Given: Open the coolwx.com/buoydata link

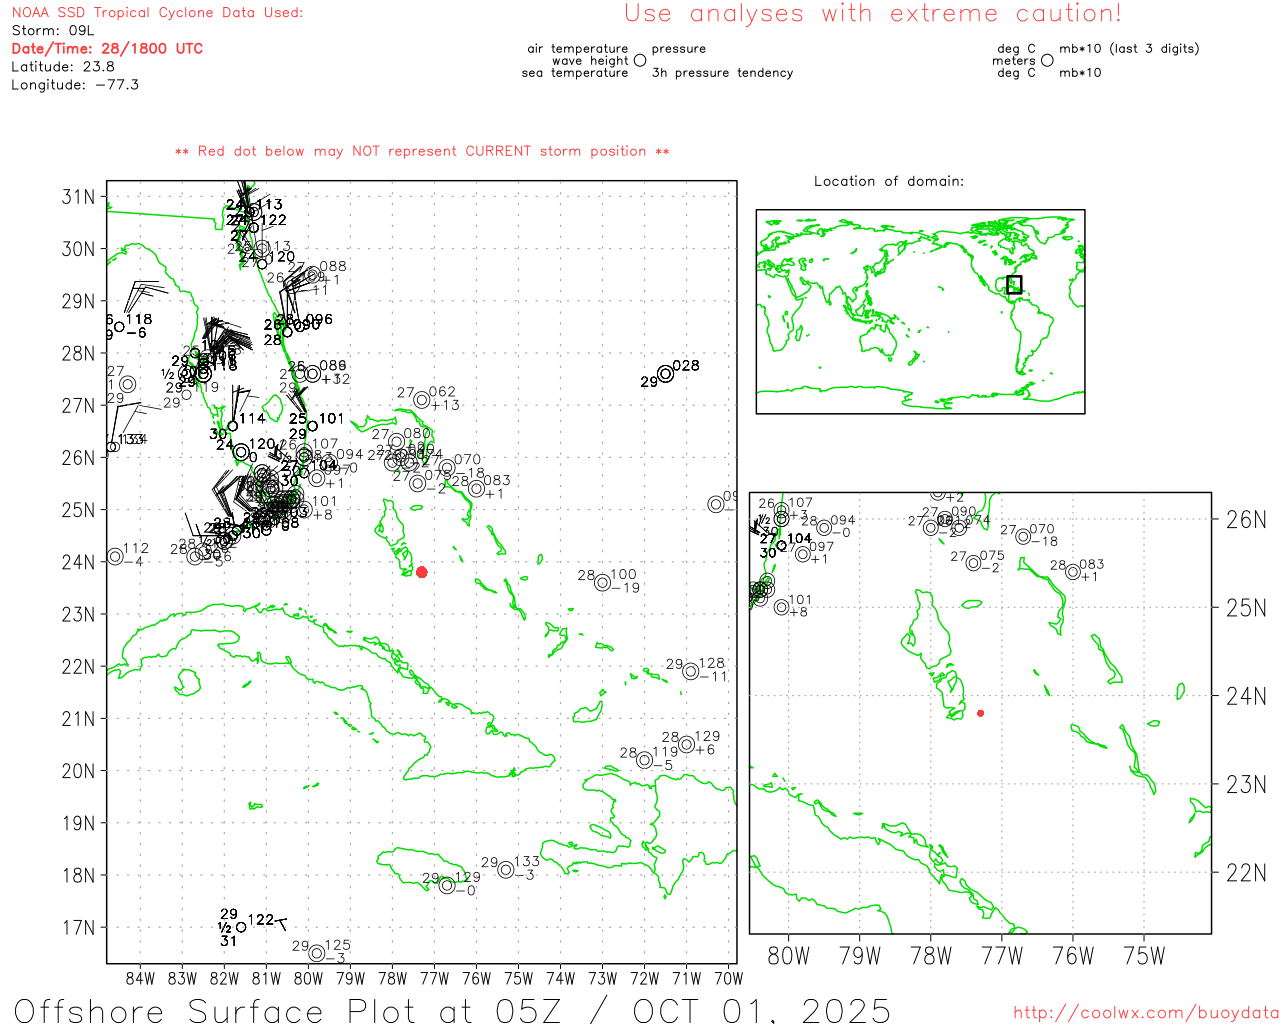Looking at the screenshot, I should click(x=1145, y=1013).
